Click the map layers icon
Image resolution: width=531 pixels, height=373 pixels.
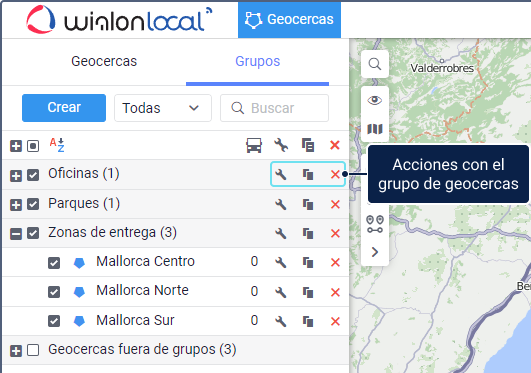[x=375, y=129]
